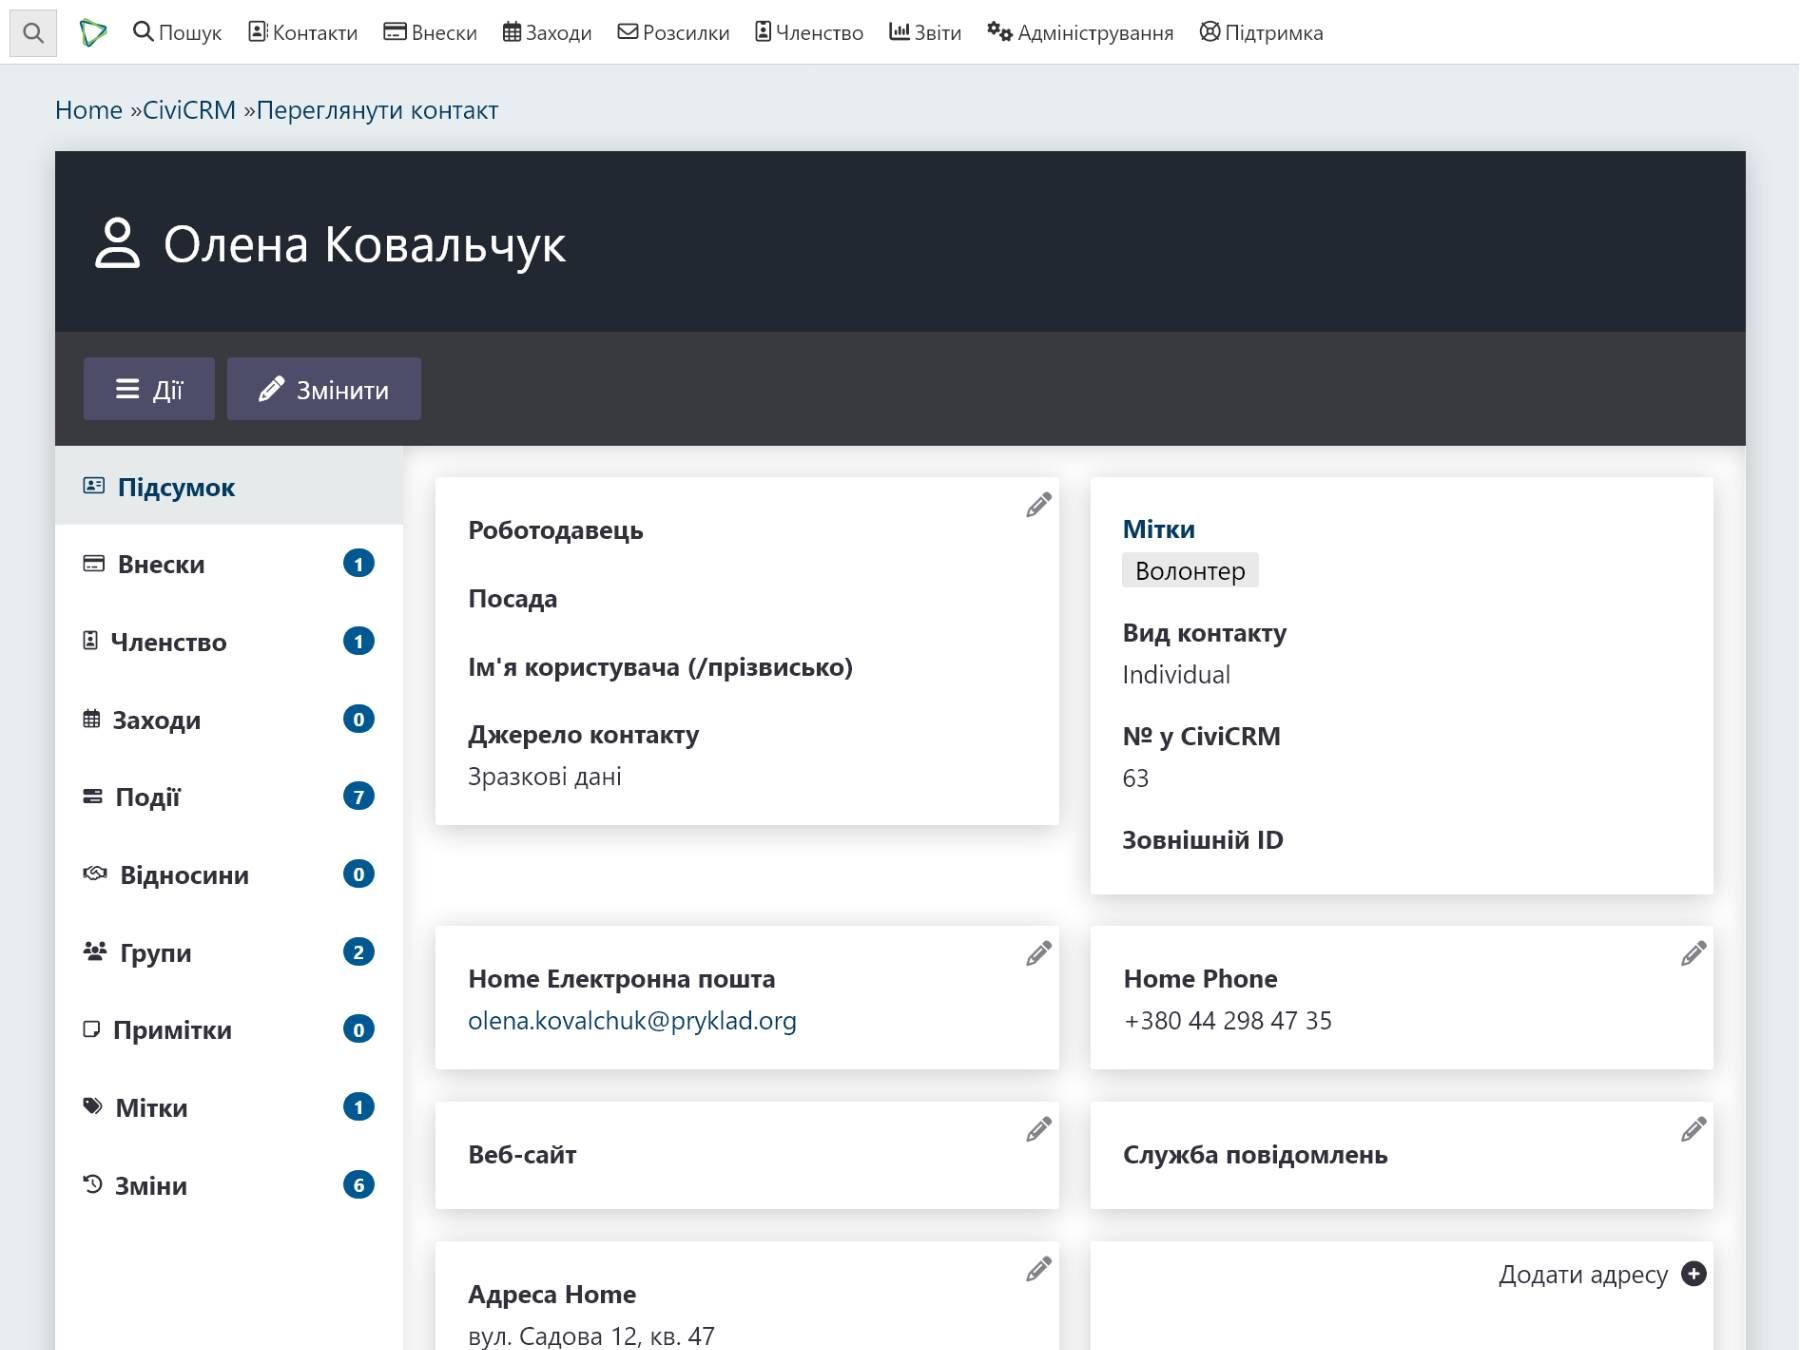Click the Заходи count badge showing 0
The width and height of the screenshot is (1800, 1350).
[x=359, y=719]
